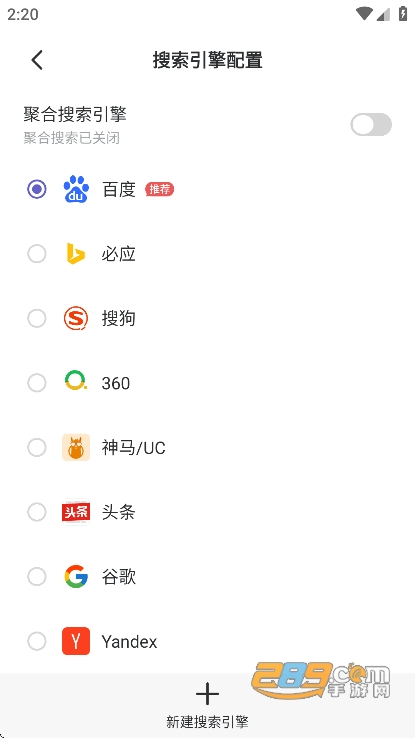Tap the 神马/UC list entry text

[x=134, y=448]
